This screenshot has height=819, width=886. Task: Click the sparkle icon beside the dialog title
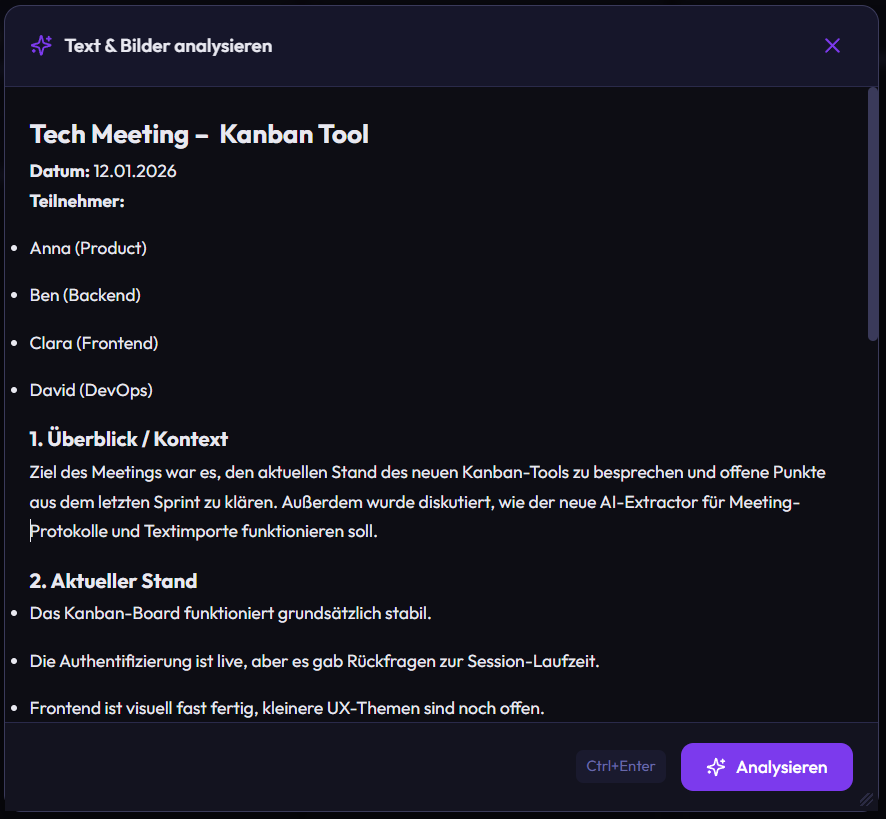pos(41,45)
